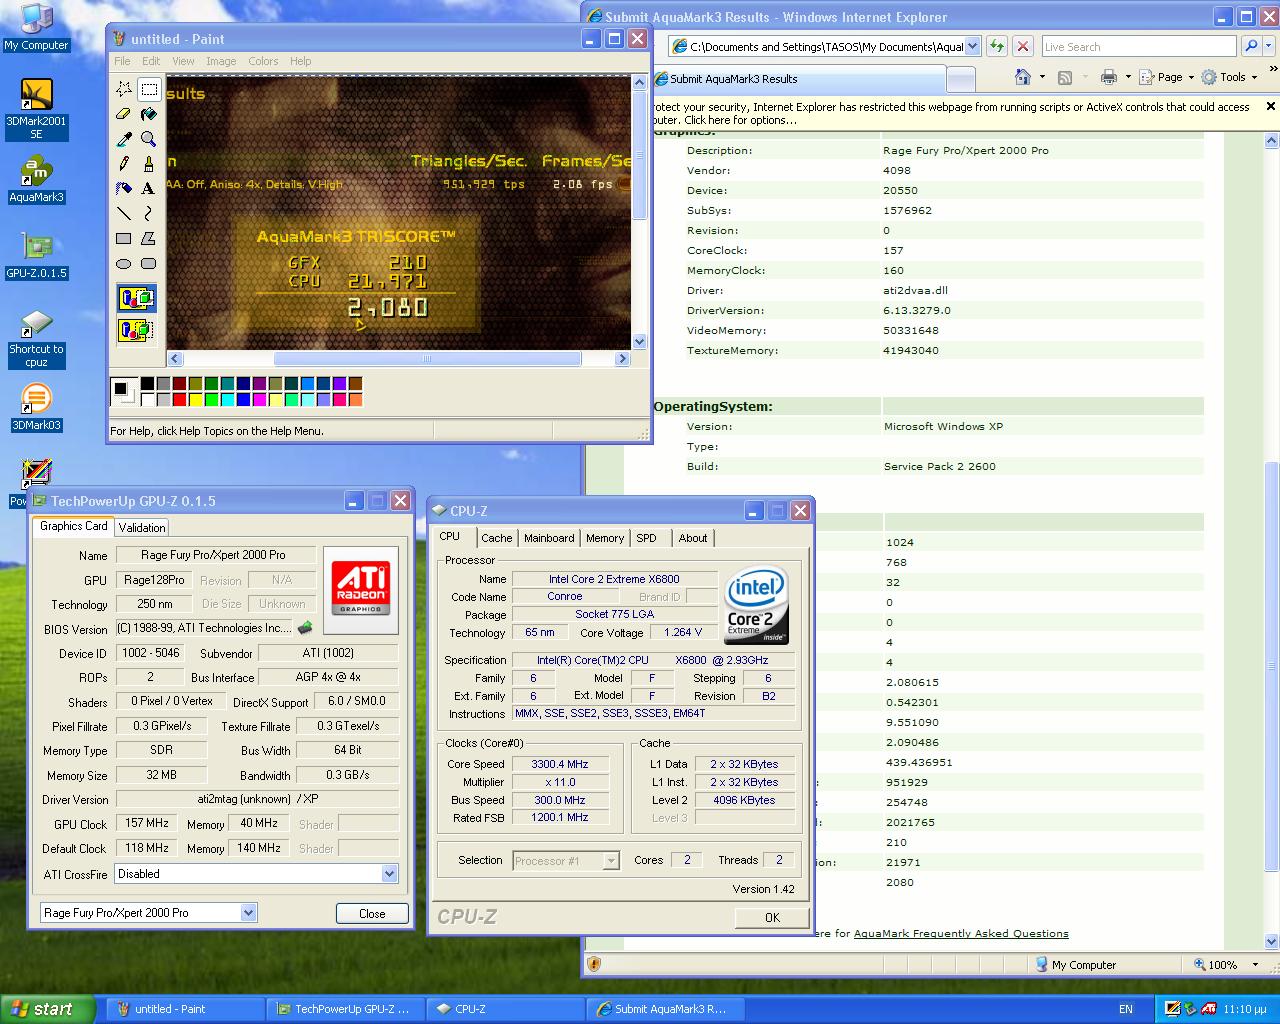Expand the Tools menu in IE

[1229, 77]
